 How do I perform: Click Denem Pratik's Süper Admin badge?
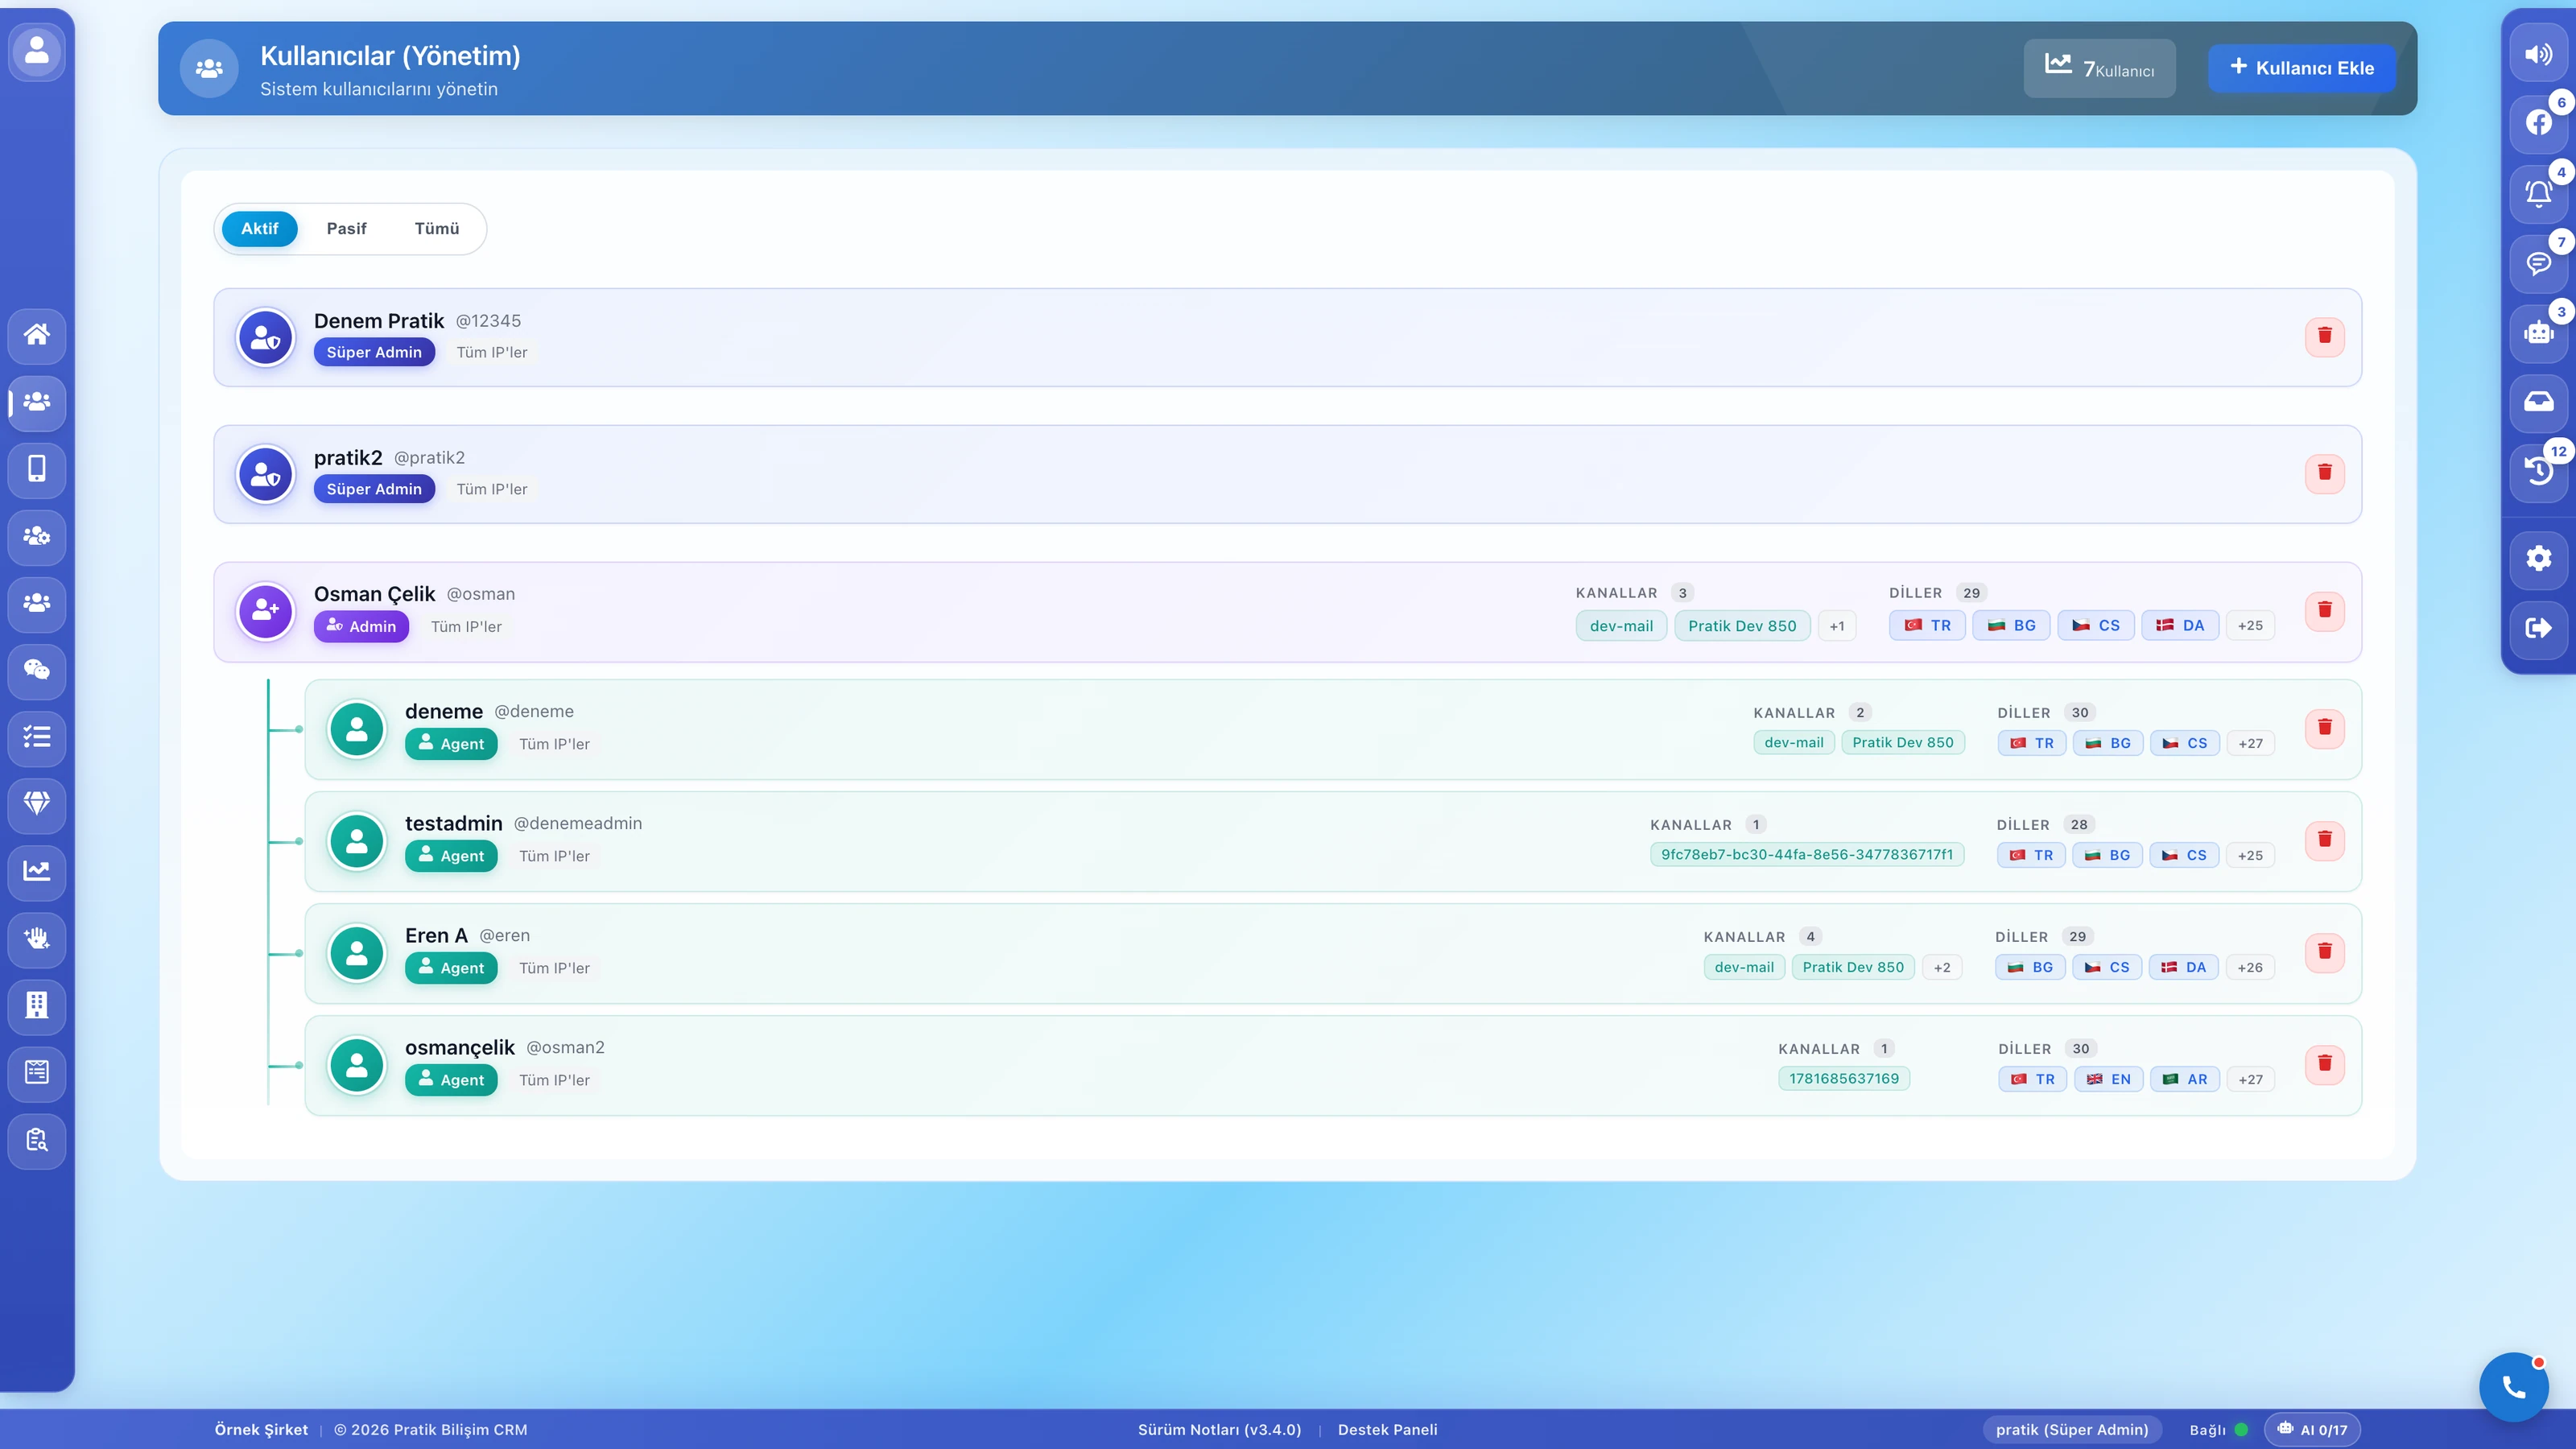[x=374, y=352]
